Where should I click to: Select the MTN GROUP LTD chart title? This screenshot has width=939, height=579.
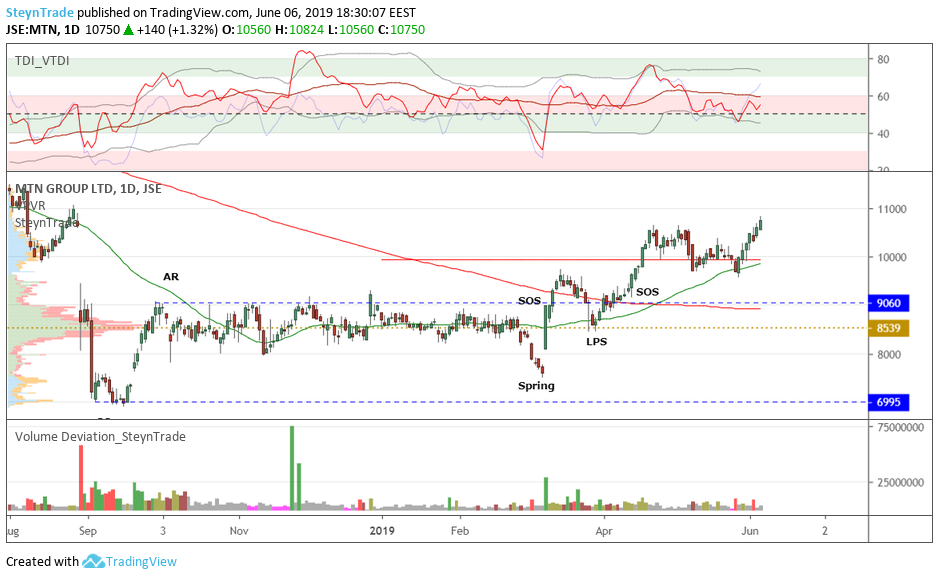(x=88, y=189)
